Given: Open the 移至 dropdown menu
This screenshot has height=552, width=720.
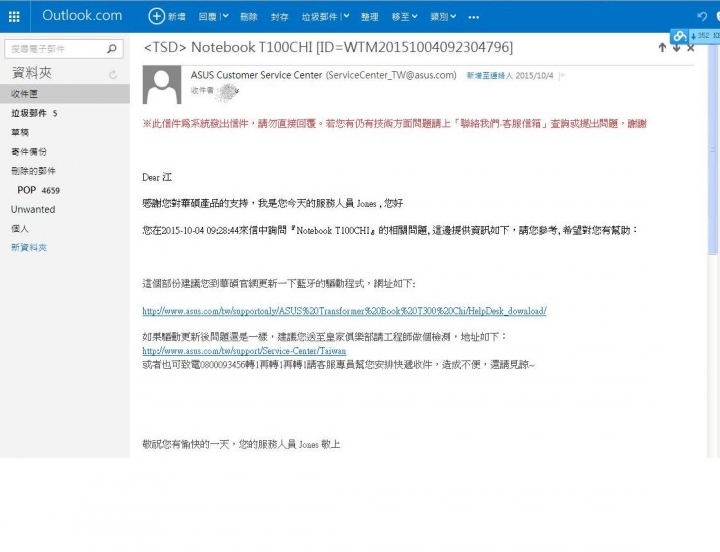Looking at the screenshot, I should [405, 17].
